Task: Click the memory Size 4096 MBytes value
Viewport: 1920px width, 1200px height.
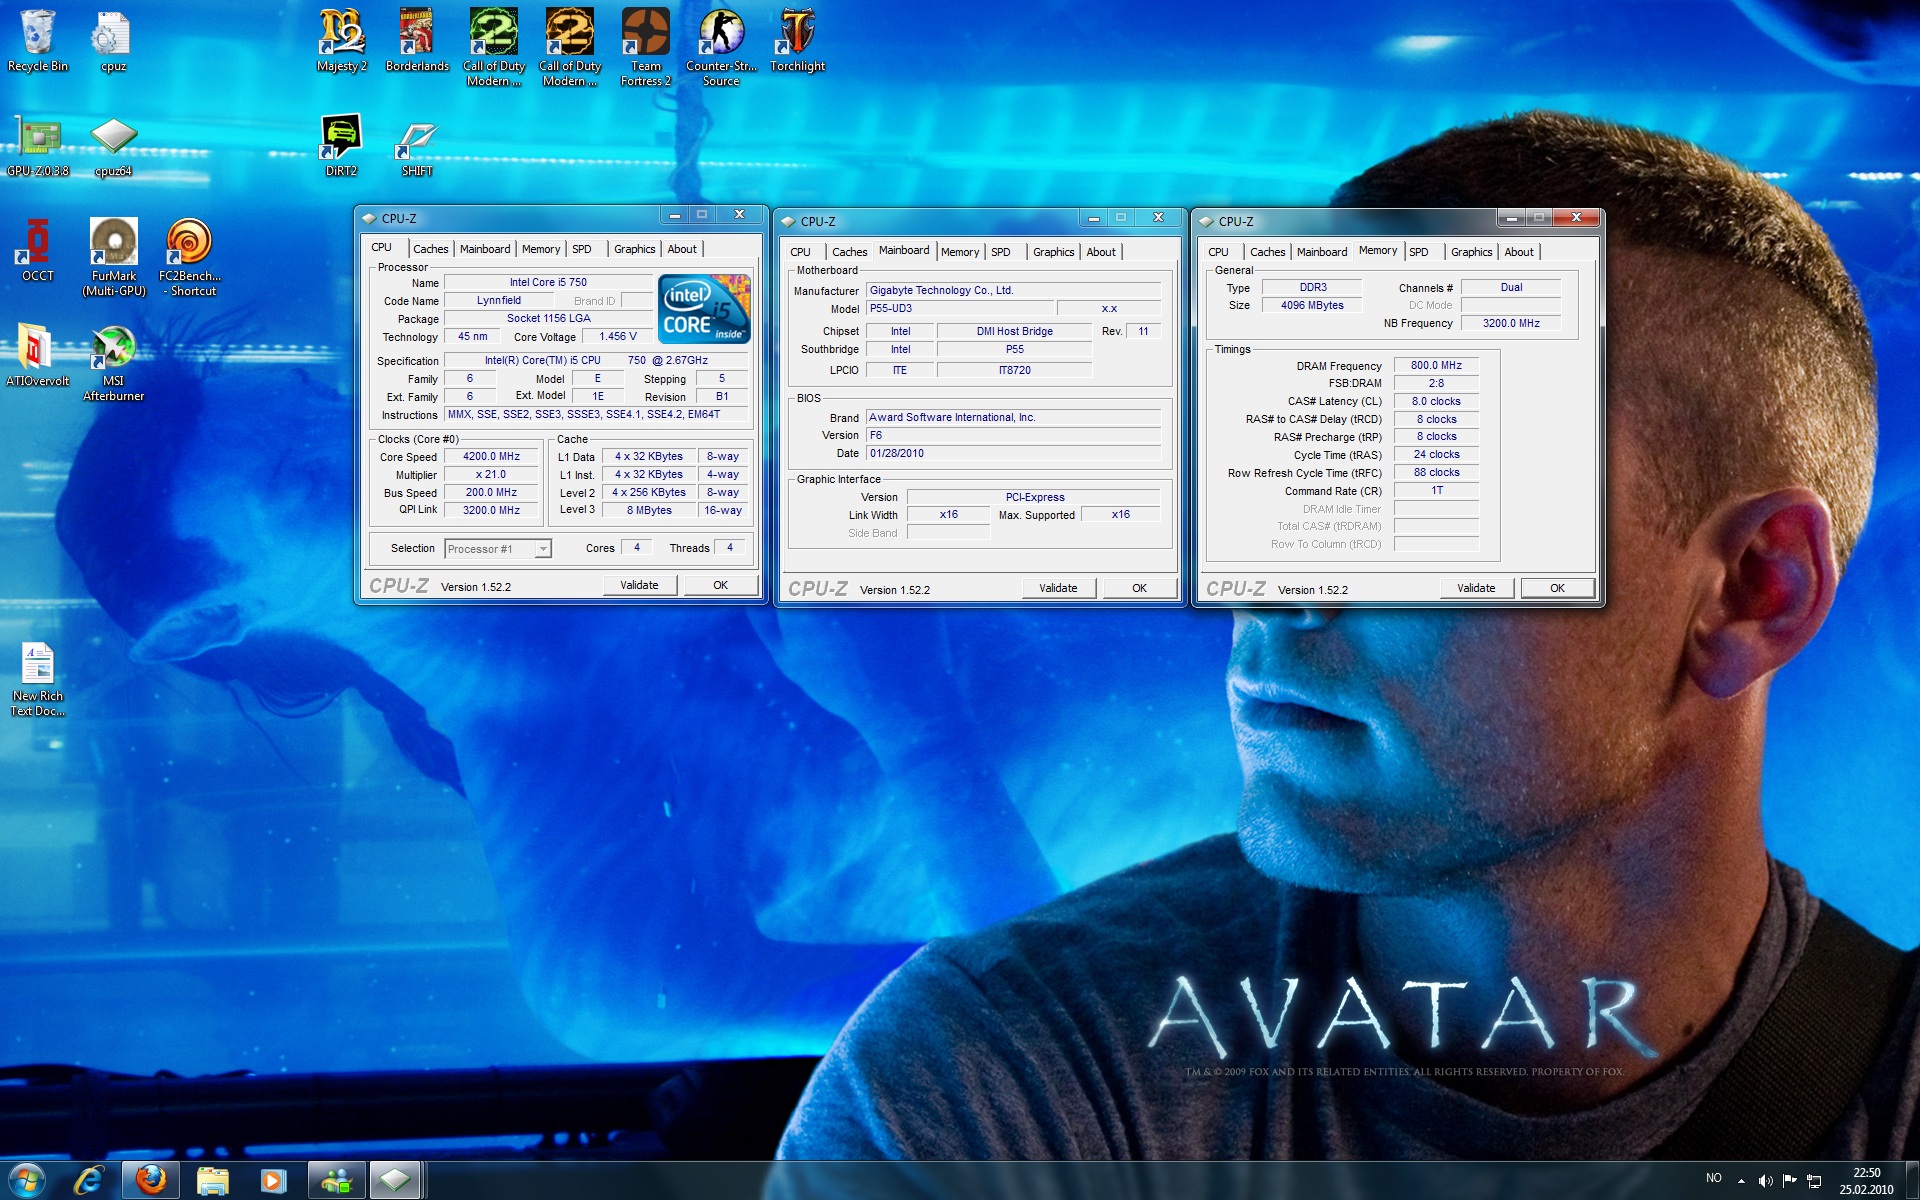Action: 1312,305
